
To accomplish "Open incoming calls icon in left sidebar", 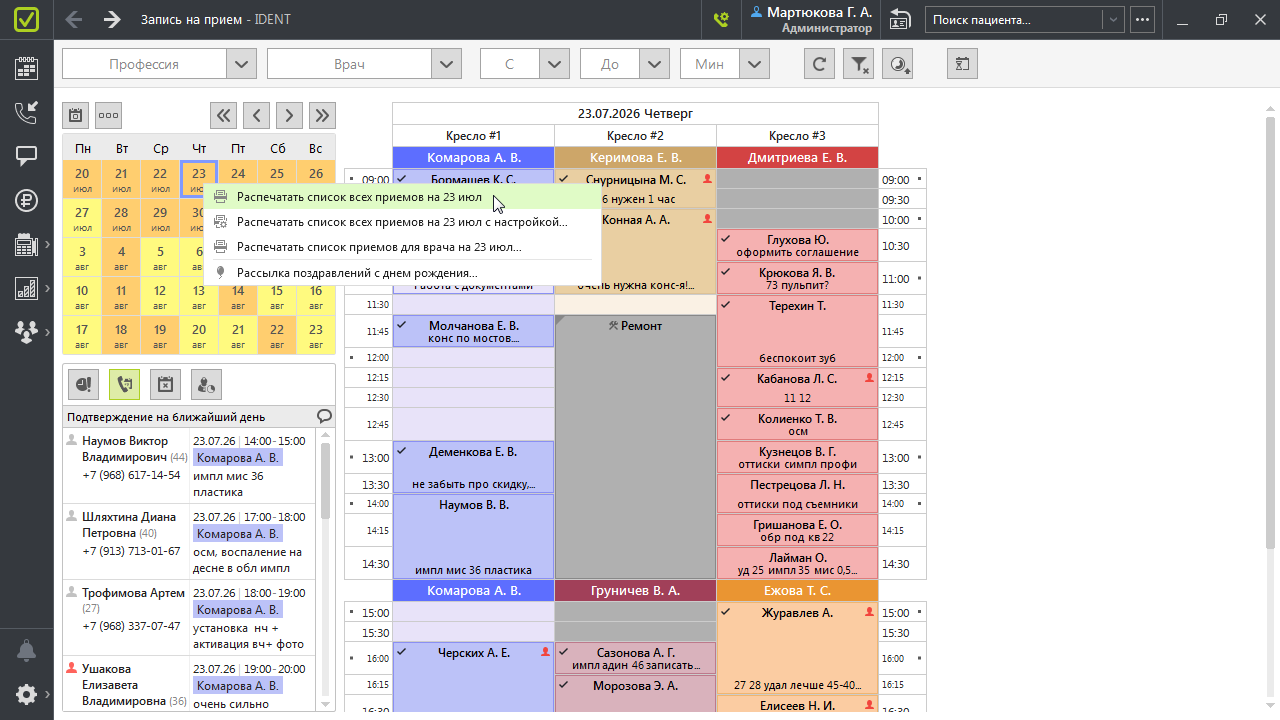I will tap(27, 112).
